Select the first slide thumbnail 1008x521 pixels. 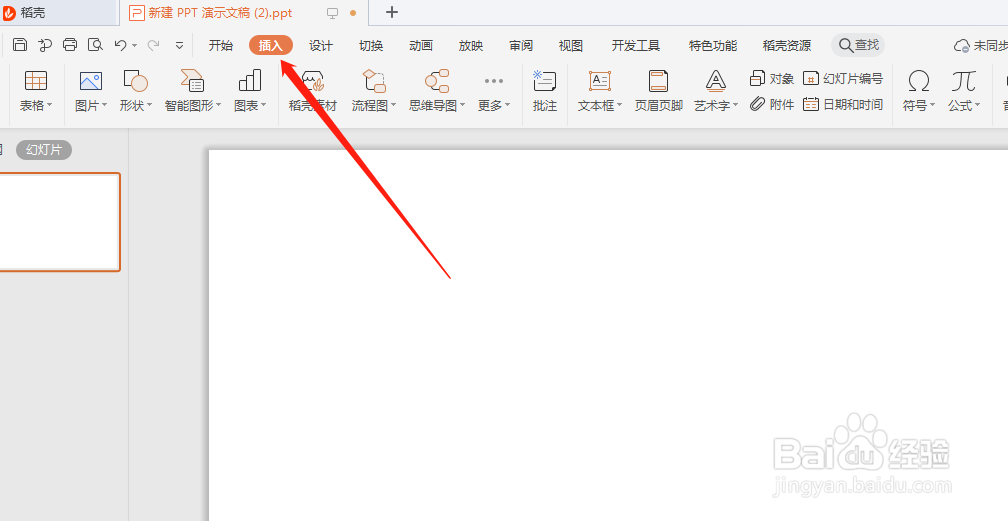(x=60, y=222)
